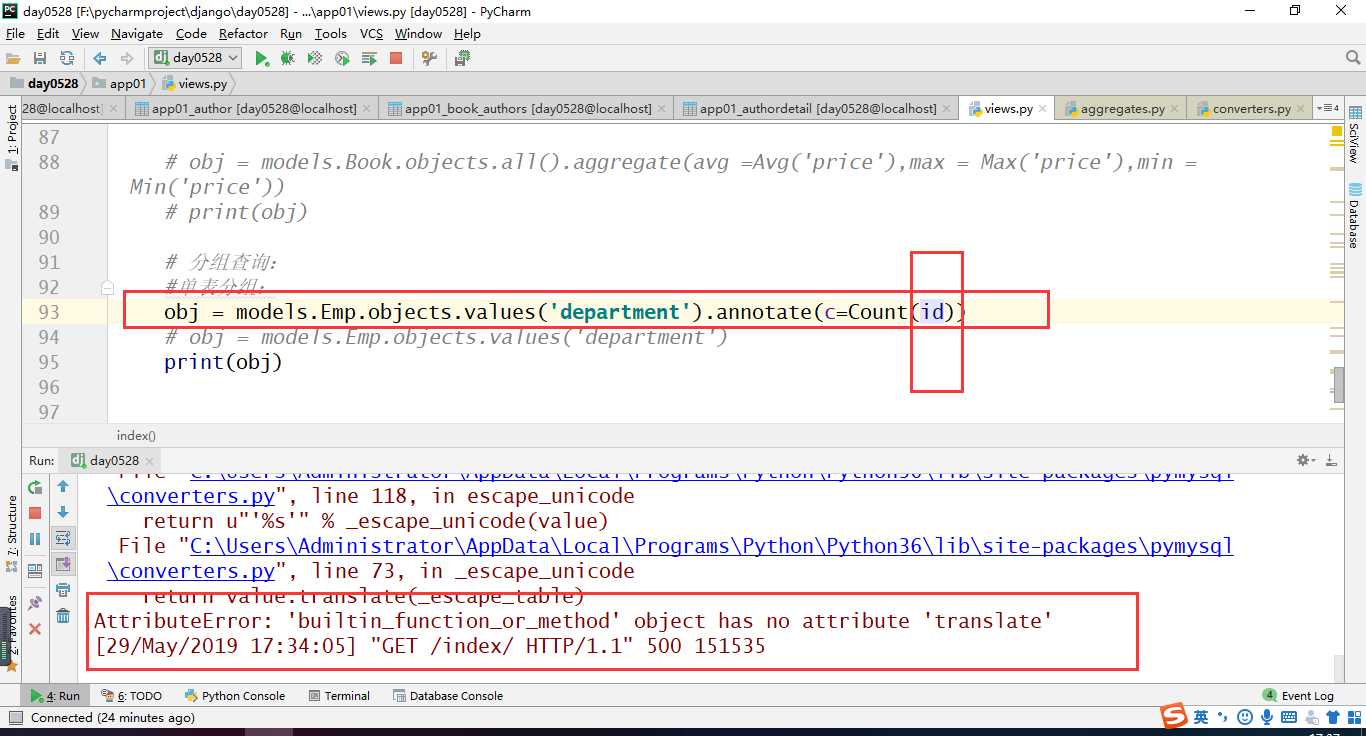Click the Run concurrency diagram toolbar icon
The image size is (1366, 736).
click(x=369, y=58)
